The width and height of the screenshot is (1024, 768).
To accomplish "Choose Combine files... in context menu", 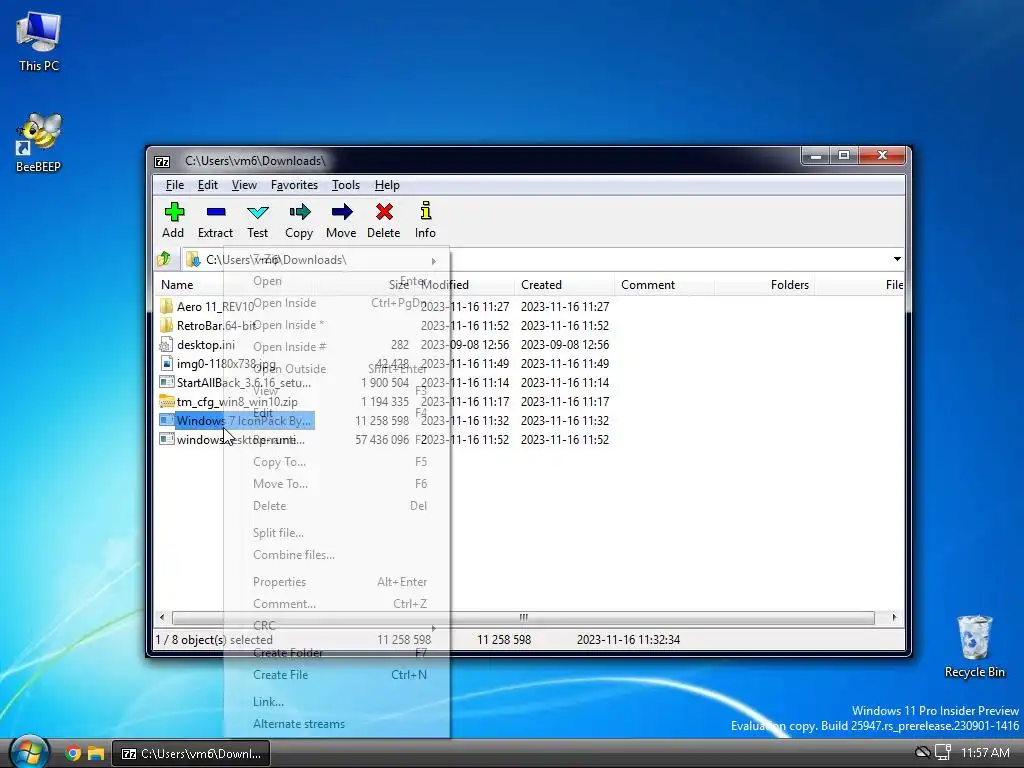I will (337, 554).
